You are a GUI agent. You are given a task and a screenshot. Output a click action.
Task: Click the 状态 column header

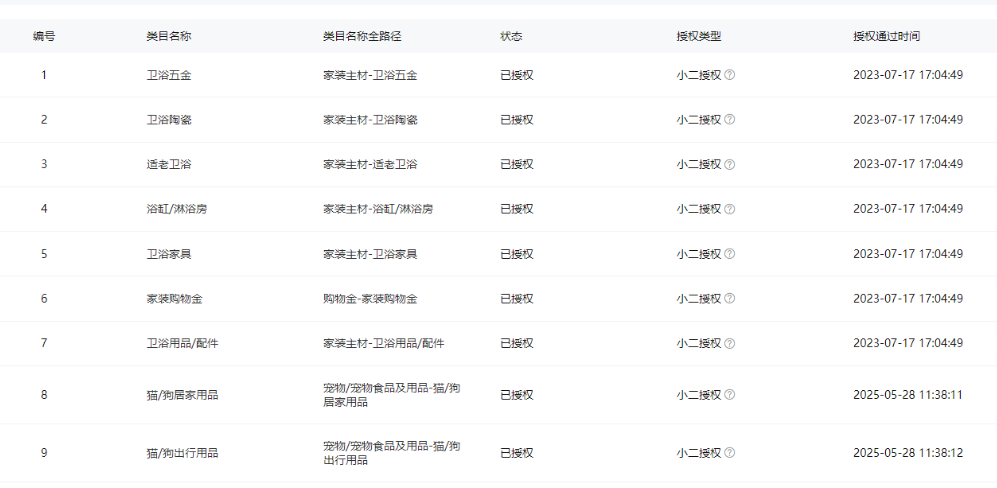click(511, 36)
